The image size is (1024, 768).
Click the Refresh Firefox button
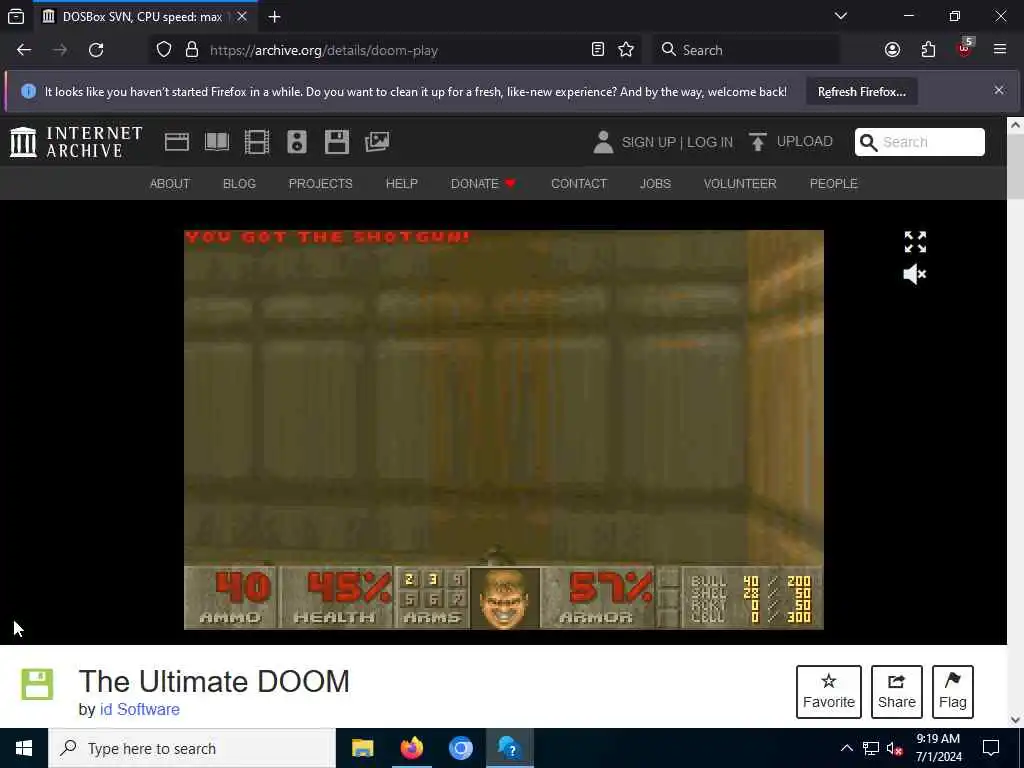point(861,92)
